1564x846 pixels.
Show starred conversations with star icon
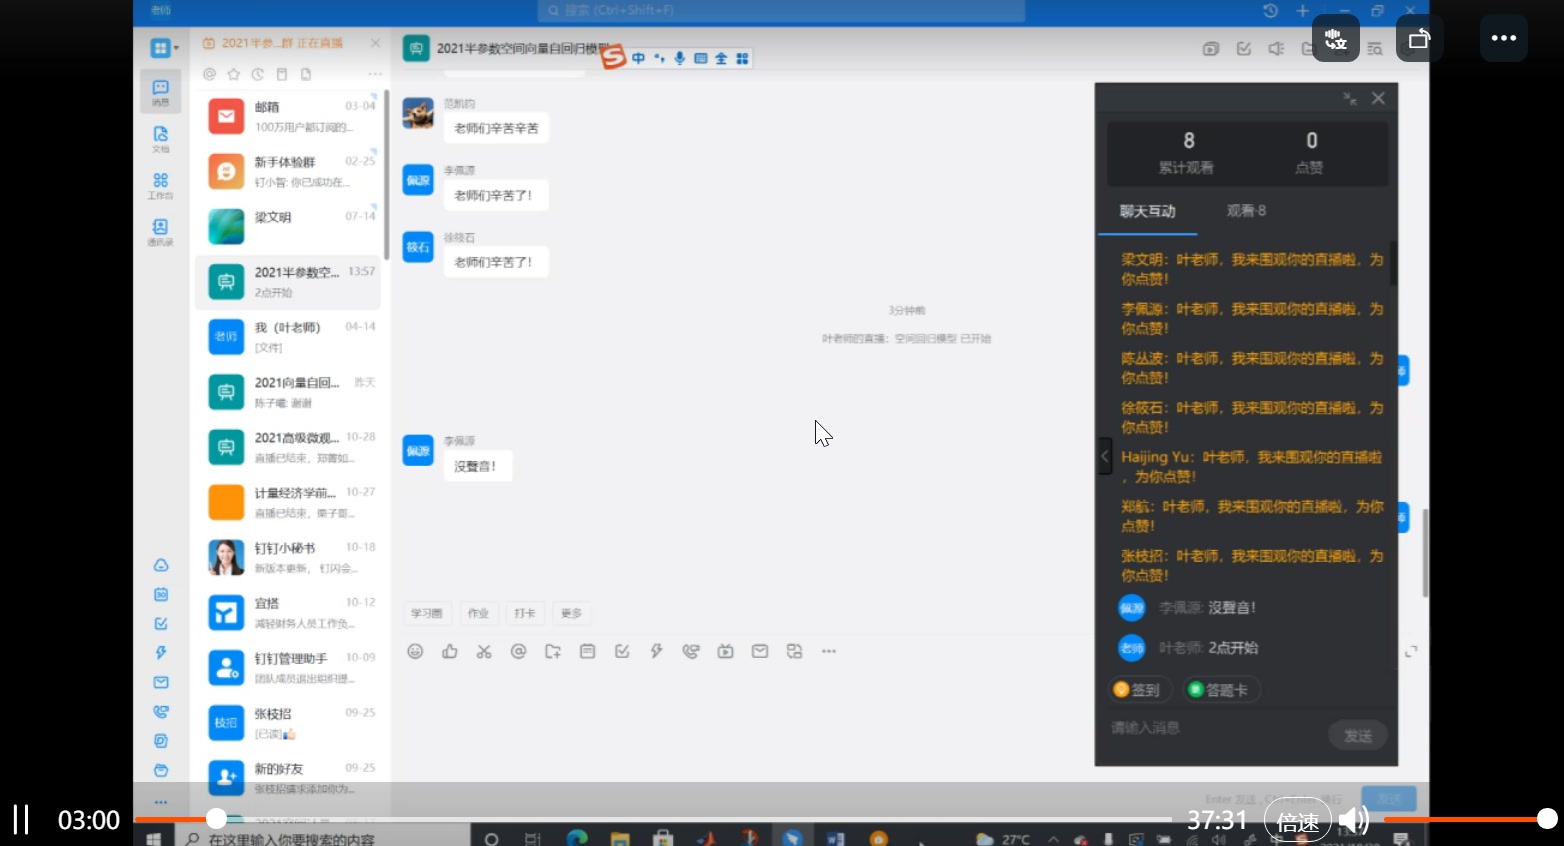[233, 74]
